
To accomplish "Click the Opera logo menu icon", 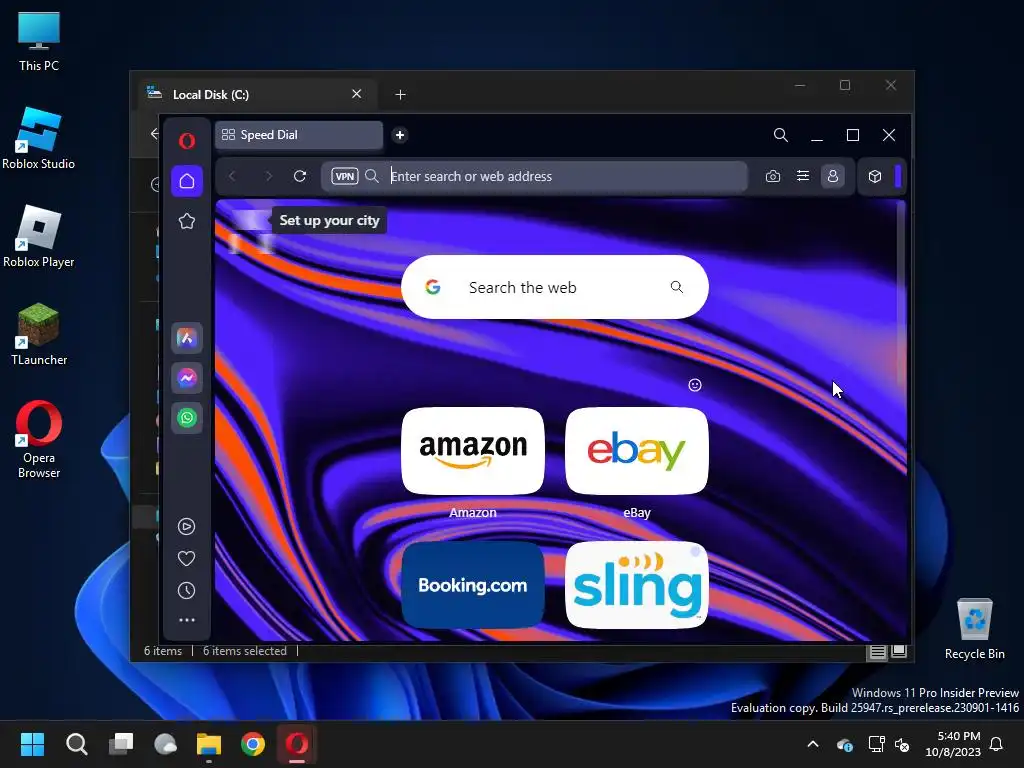I will [187, 140].
